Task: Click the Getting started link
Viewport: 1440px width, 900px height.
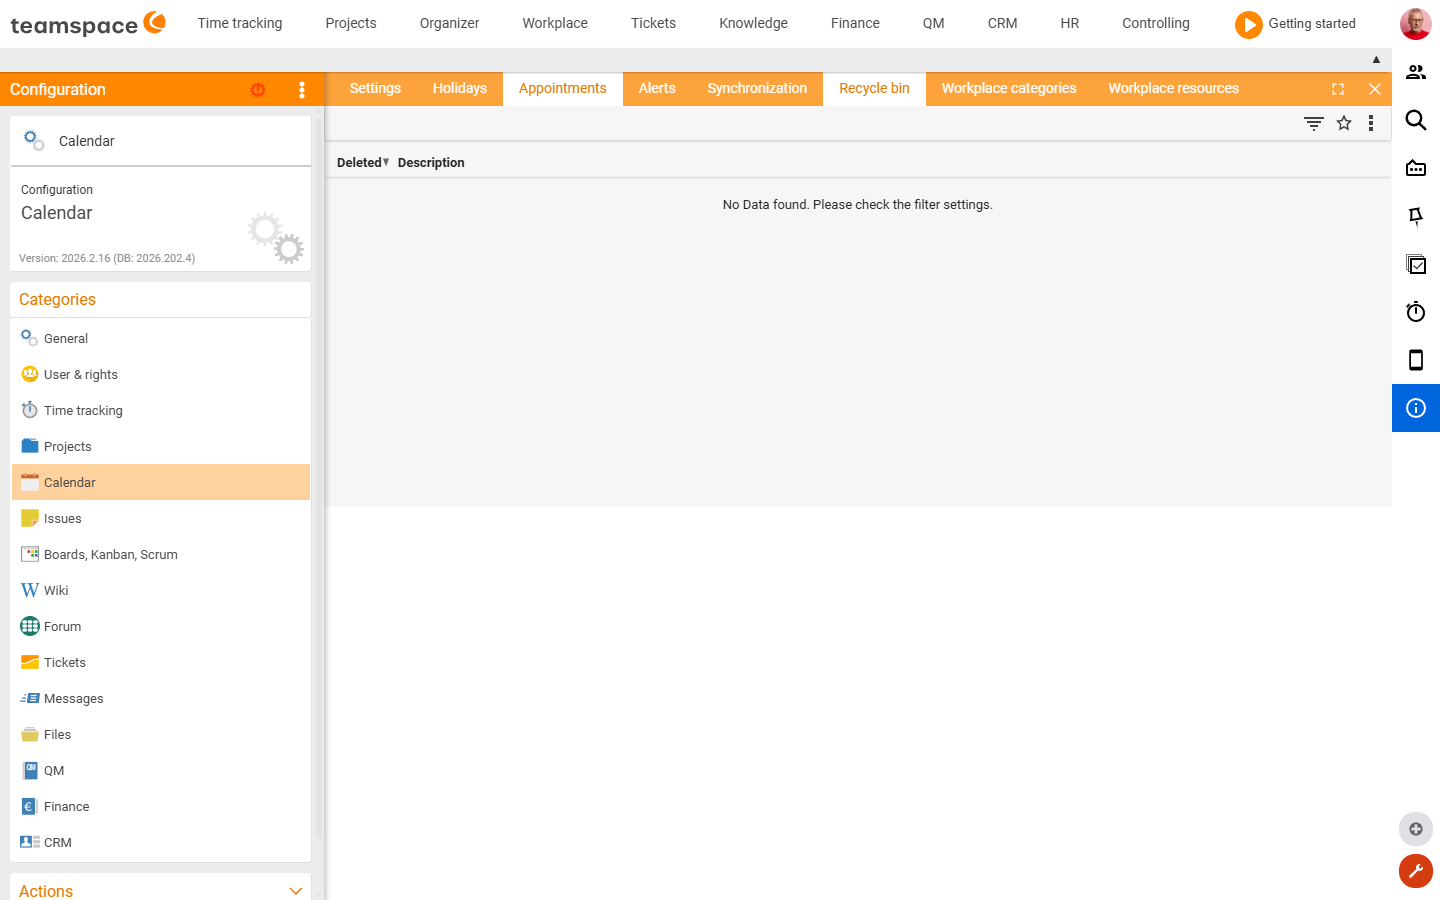Action: click(1312, 23)
